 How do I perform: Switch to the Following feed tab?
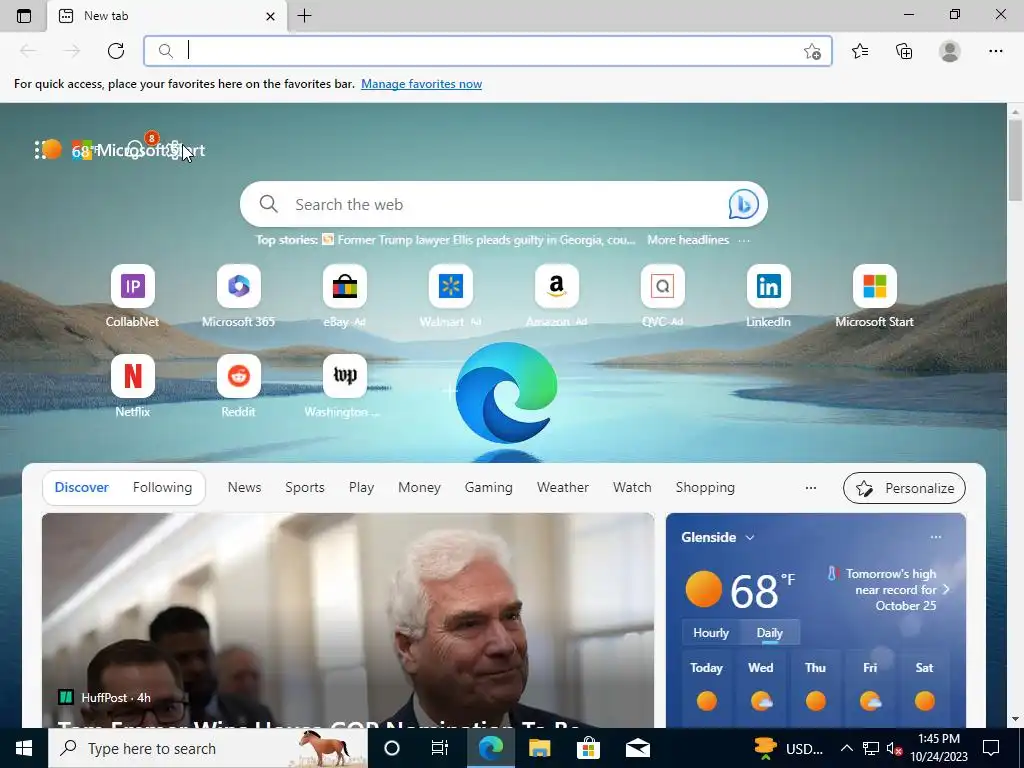tap(162, 487)
